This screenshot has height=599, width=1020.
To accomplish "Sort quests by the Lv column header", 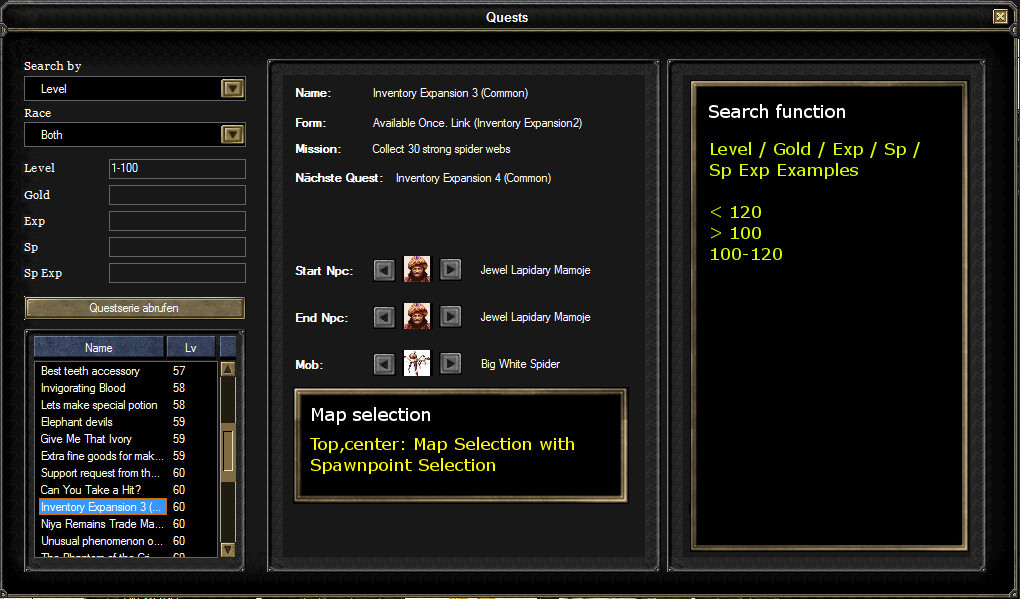I will (x=189, y=346).
